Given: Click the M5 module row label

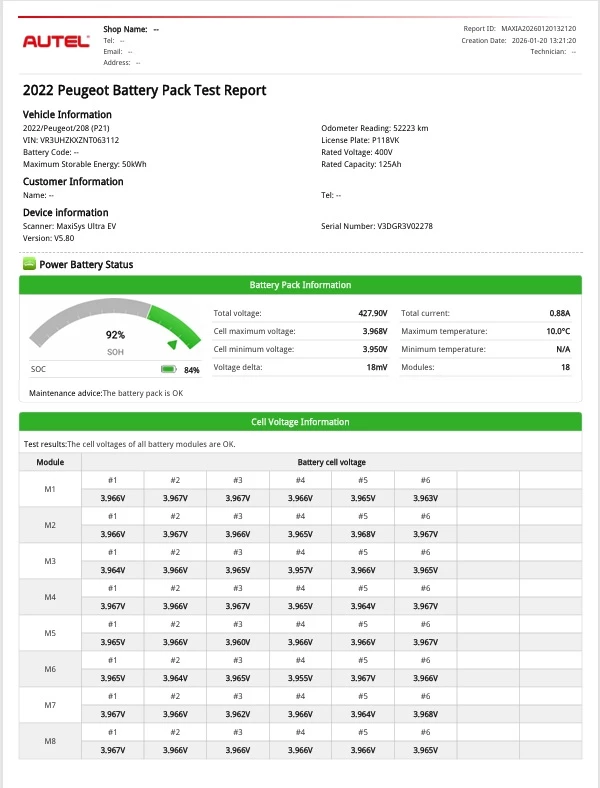Looking at the screenshot, I should tap(50, 632).
